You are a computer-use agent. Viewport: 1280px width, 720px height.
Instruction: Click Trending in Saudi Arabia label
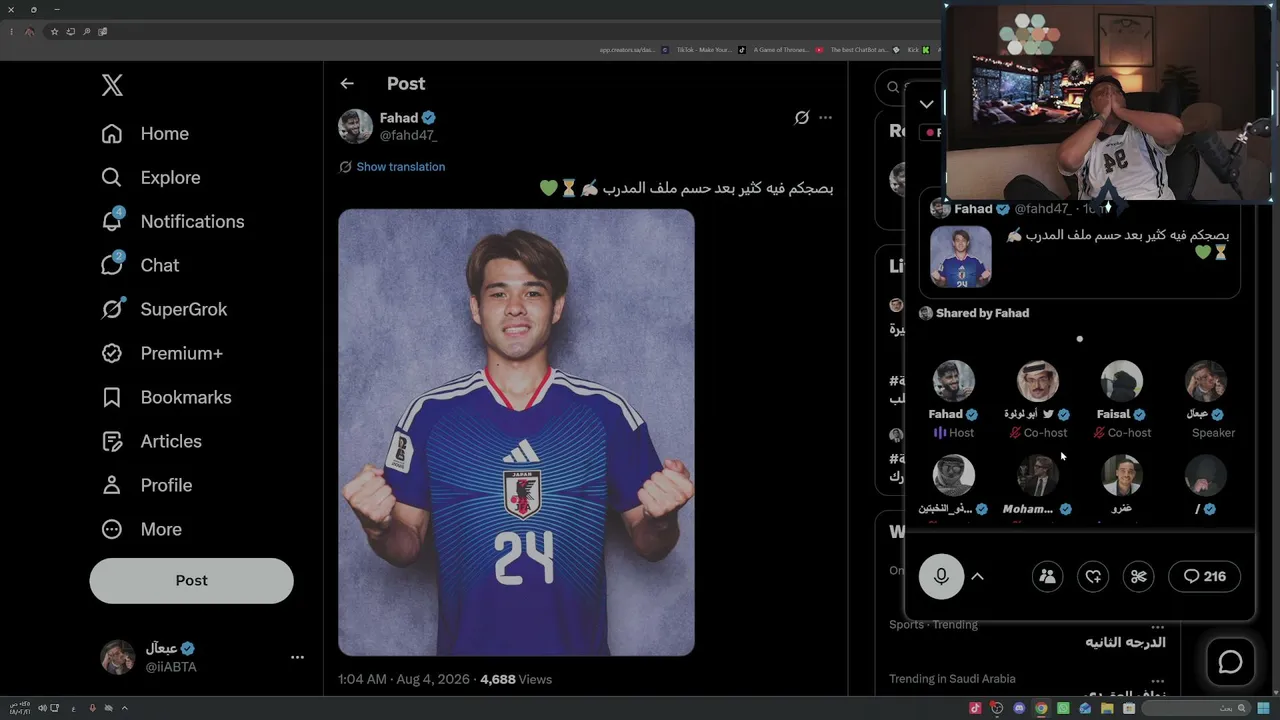pos(952,679)
